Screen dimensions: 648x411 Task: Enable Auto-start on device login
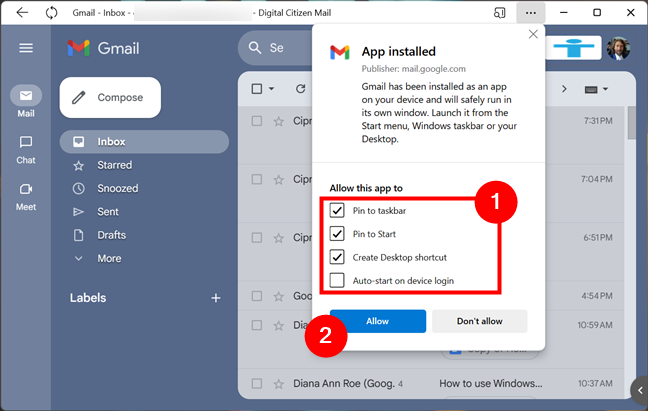[x=337, y=280]
